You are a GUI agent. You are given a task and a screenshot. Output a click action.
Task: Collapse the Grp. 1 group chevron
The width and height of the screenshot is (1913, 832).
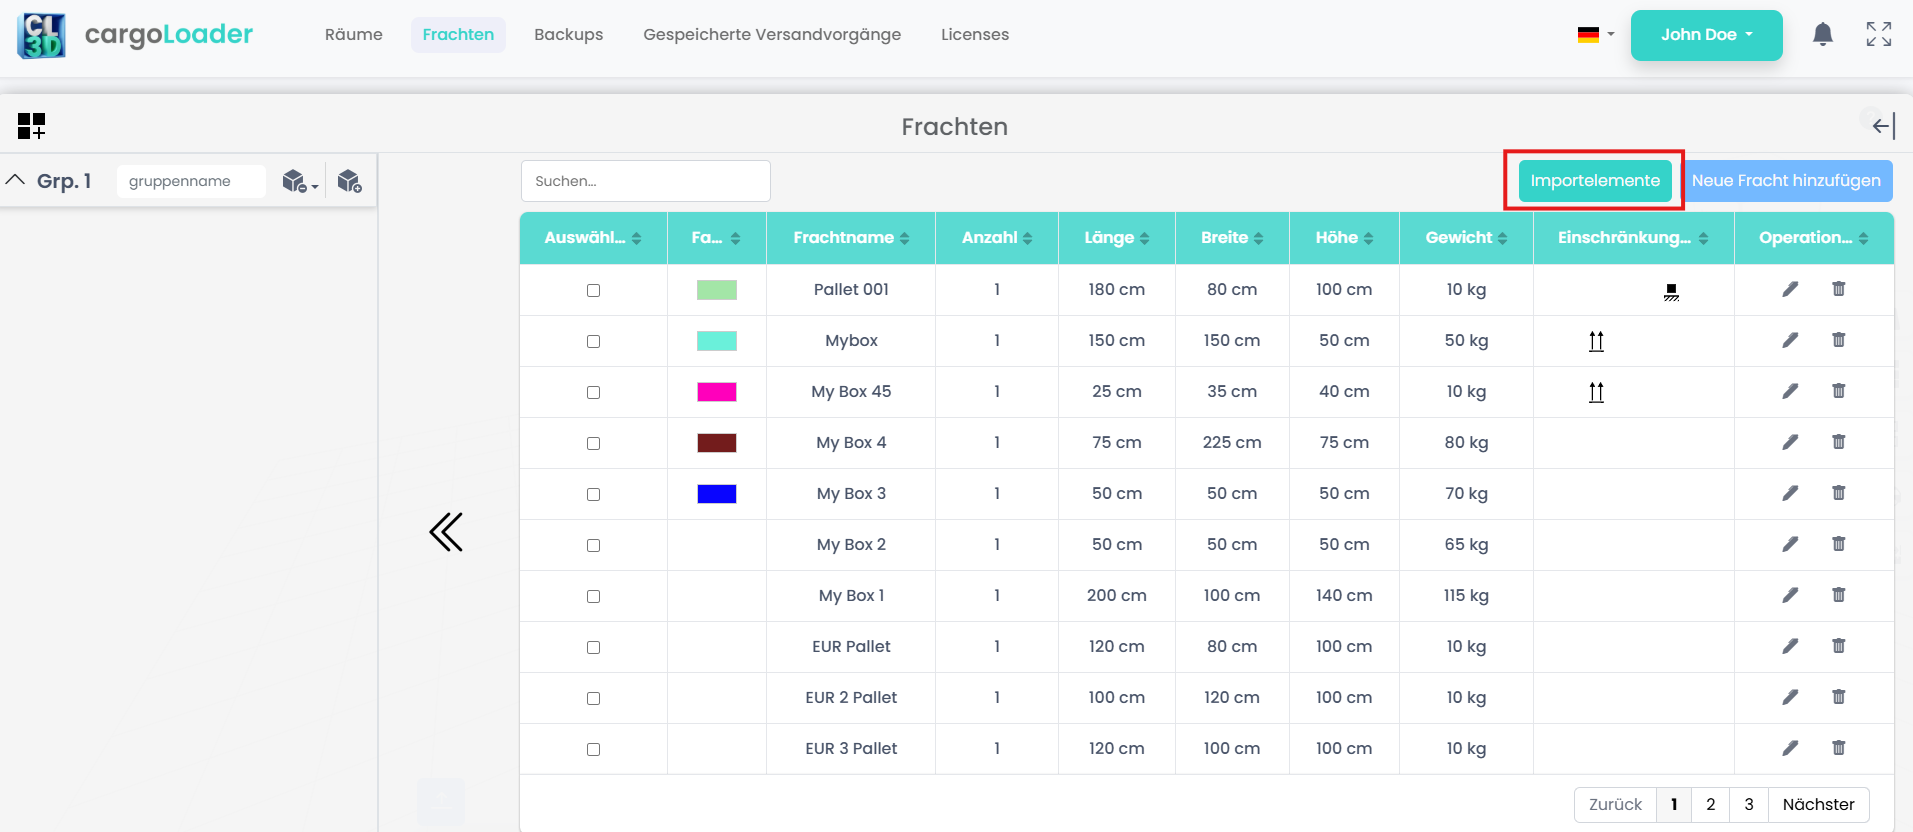[x=16, y=180]
